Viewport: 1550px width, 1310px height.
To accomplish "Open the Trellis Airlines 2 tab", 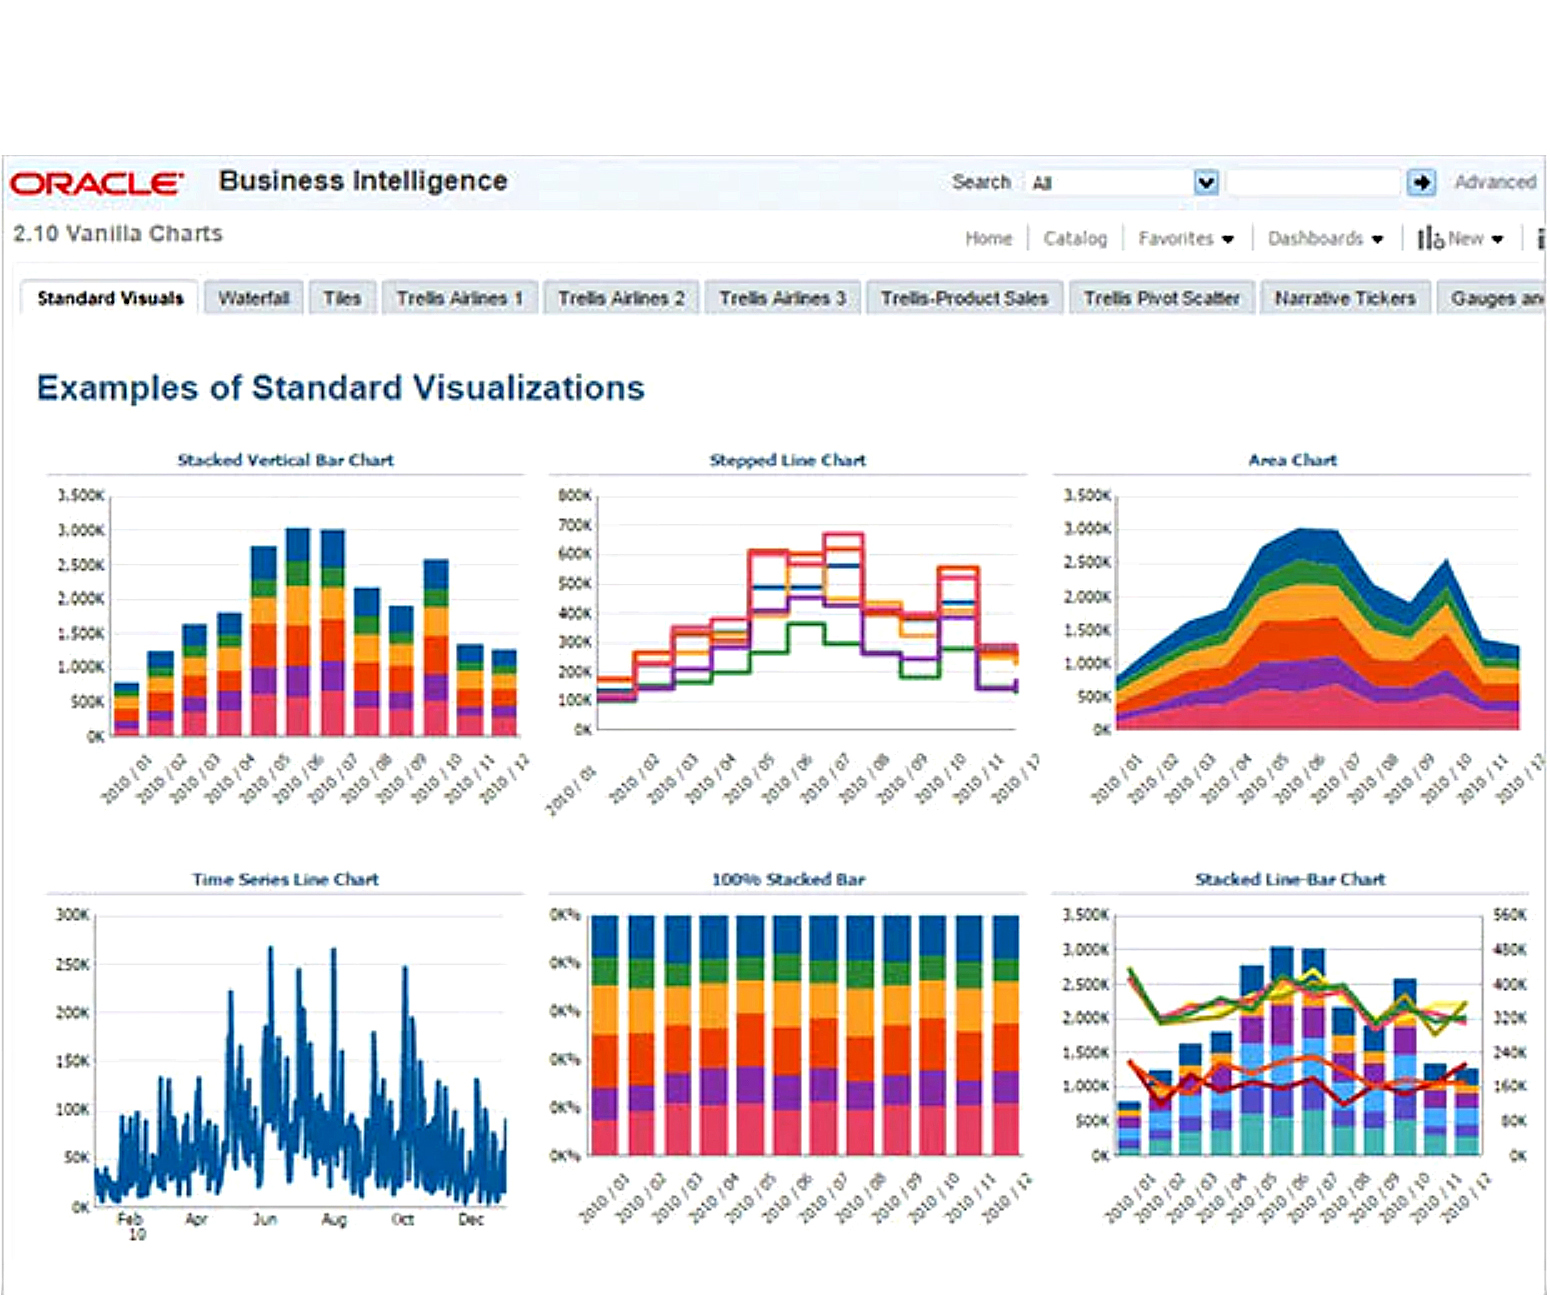I will coord(621,298).
